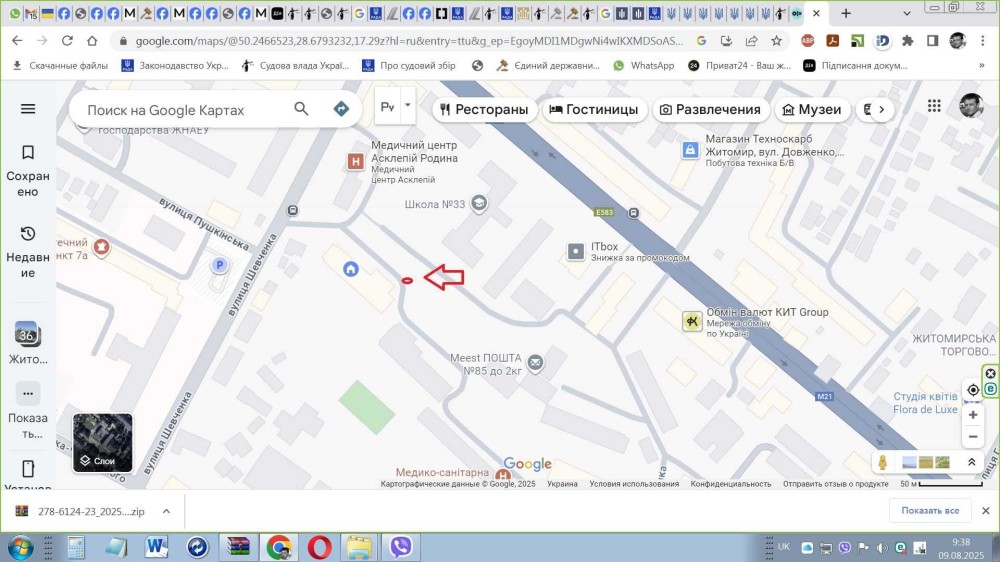Filter by Гостиницы category chip
The image size is (1000, 562).
tap(594, 110)
